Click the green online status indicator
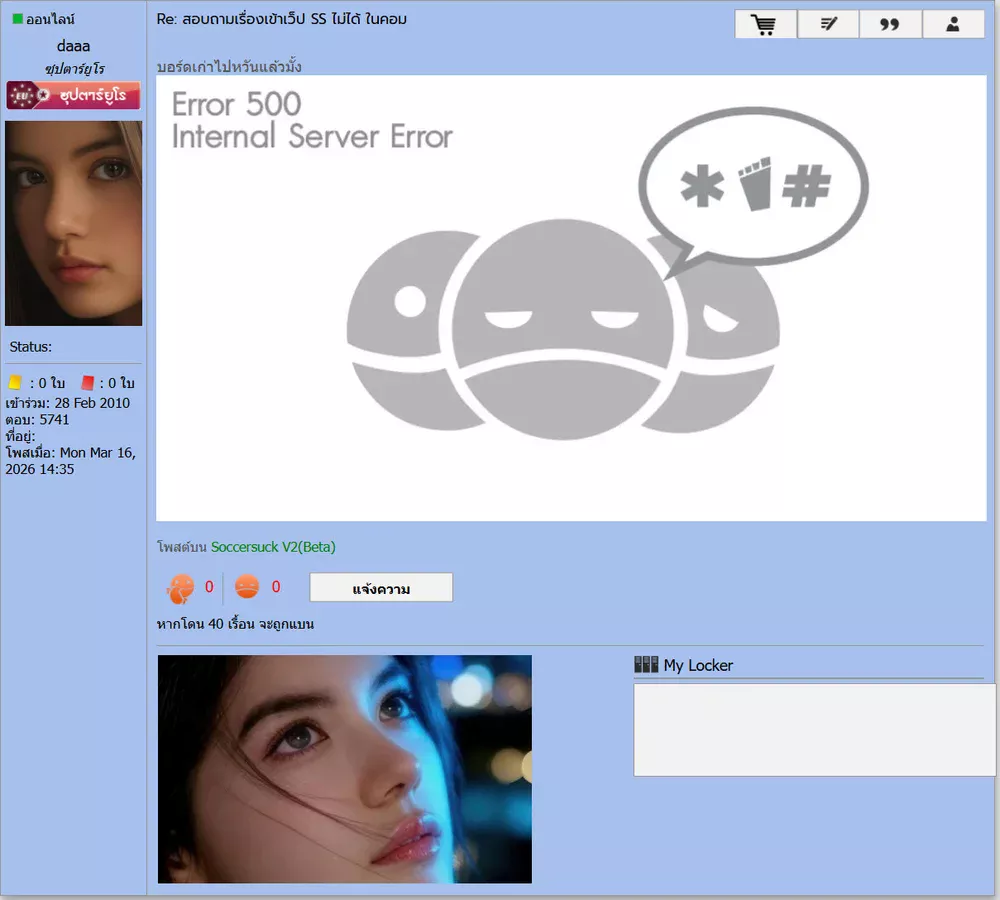This screenshot has height=900, width=1000. click(x=17, y=19)
